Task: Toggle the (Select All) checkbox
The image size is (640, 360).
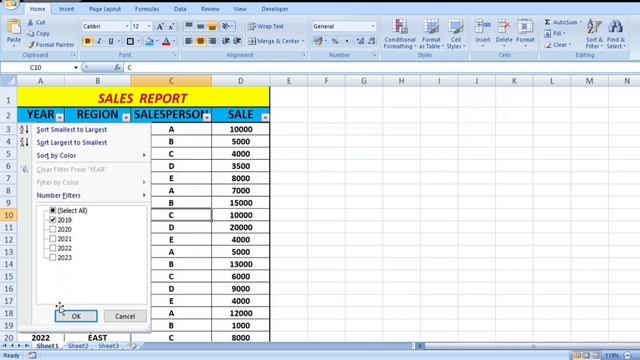Action: click(53, 210)
